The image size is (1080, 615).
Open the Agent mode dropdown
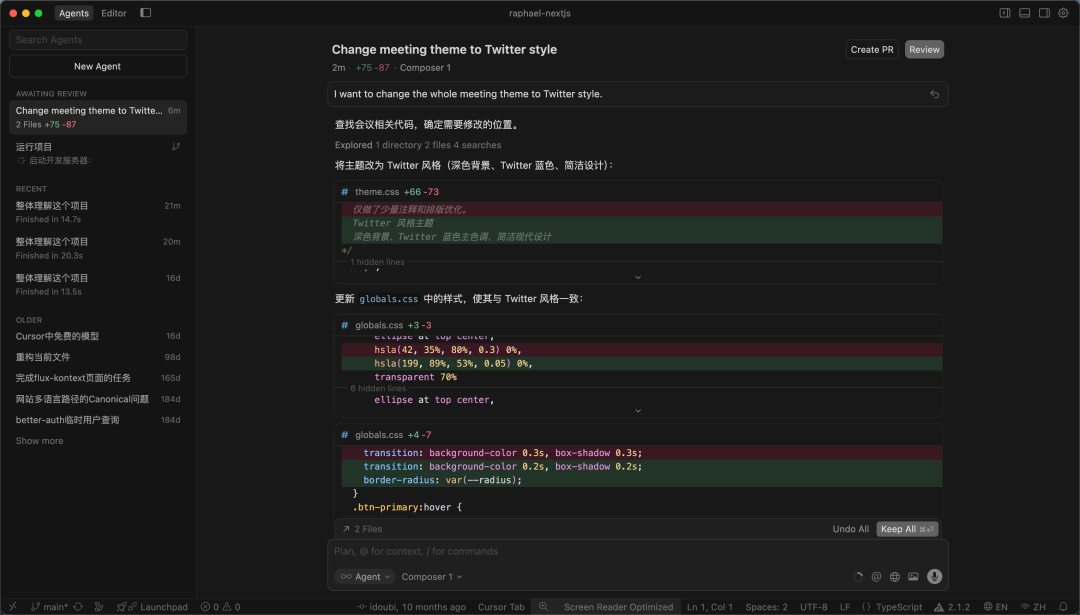pyautogui.click(x=364, y=576)
